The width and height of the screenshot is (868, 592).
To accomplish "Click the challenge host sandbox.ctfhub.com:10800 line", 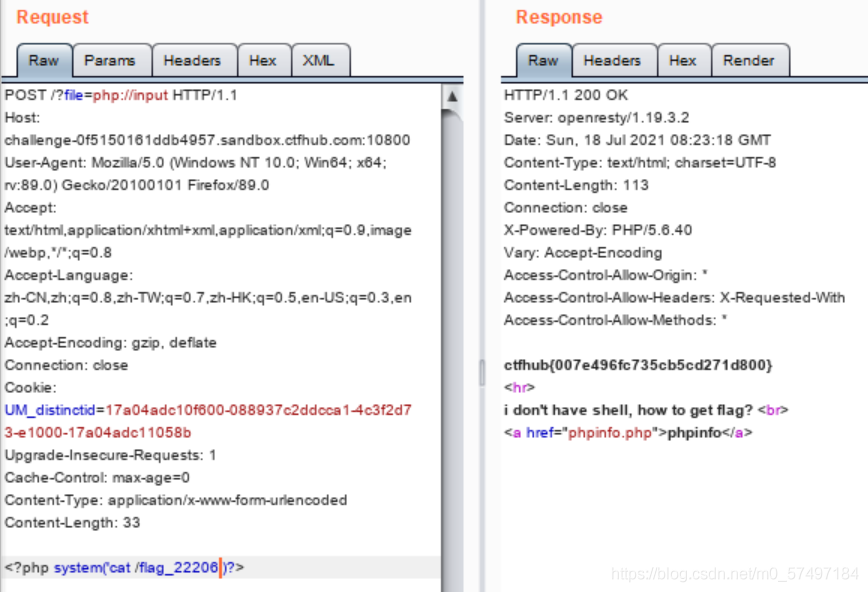I will tap(207, 140).
